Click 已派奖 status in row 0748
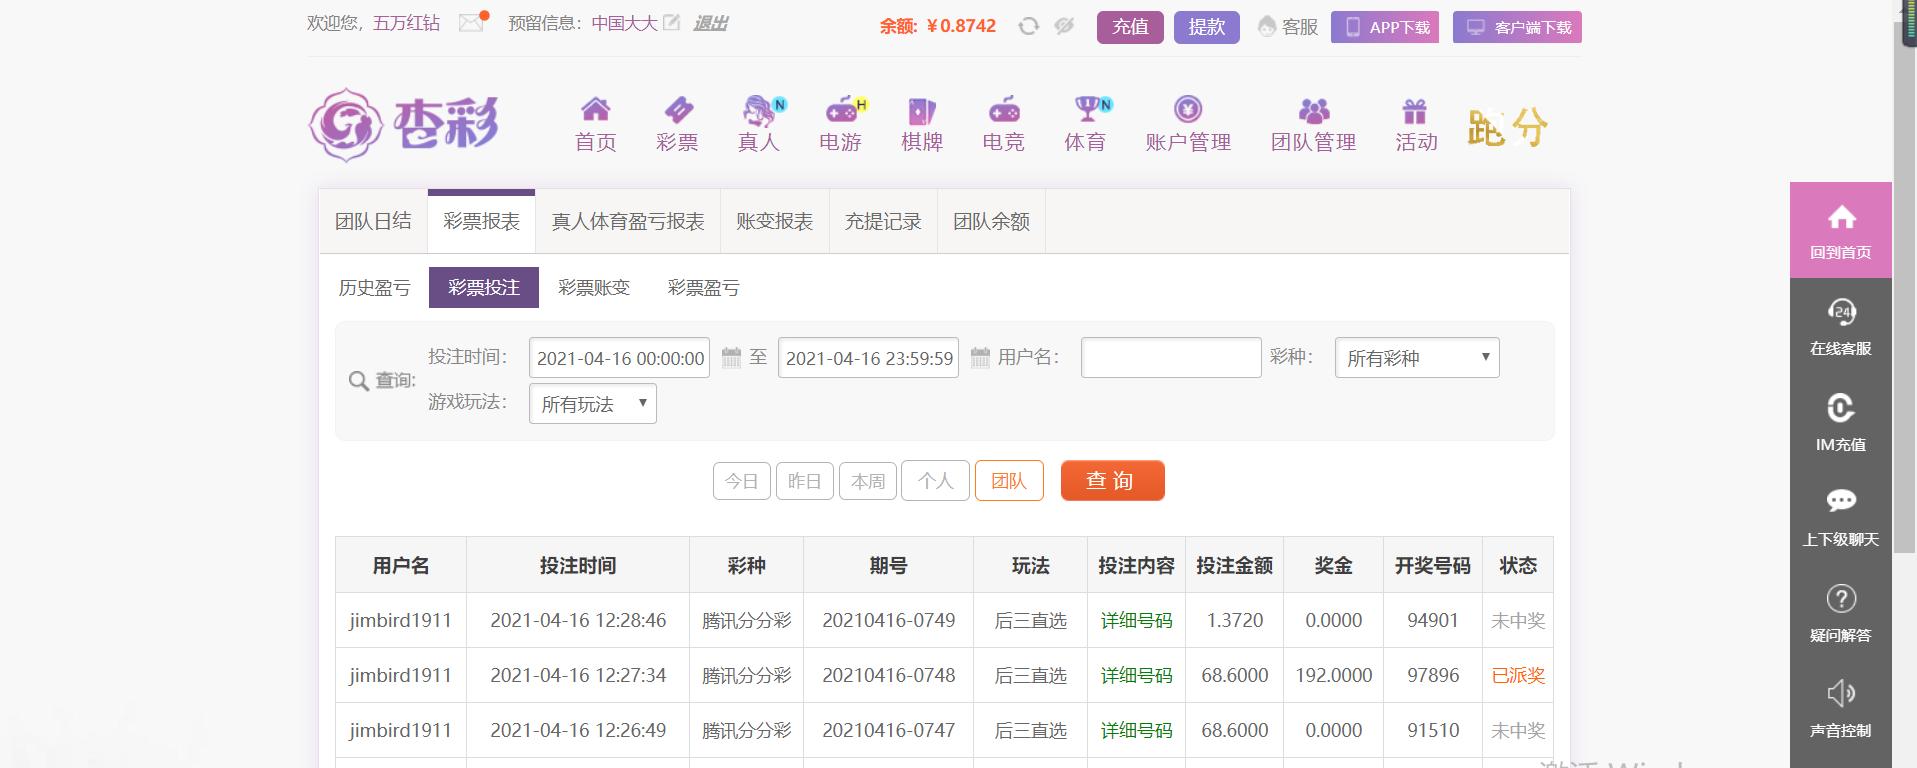Image resolution: width=1917 pixels, height=768 pixels. click(1518, 675)
